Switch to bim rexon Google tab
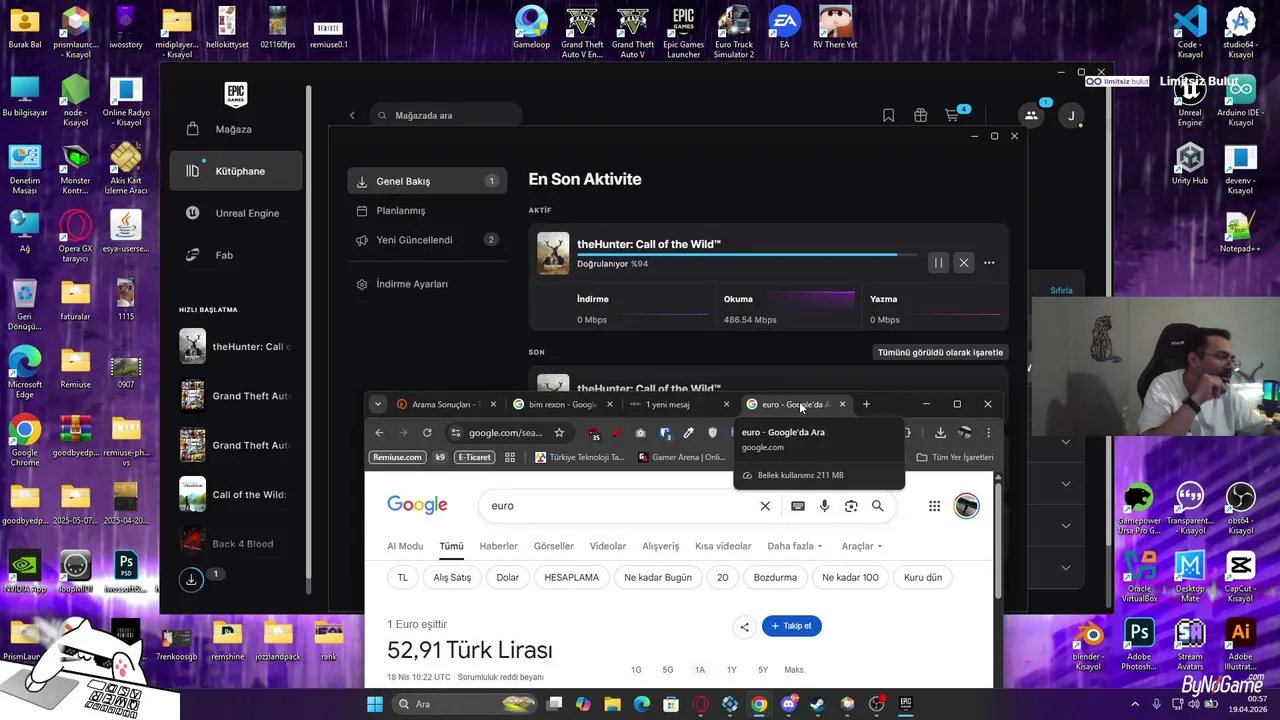The width and height of the screenshot is (1280, 720). (563, 404)
